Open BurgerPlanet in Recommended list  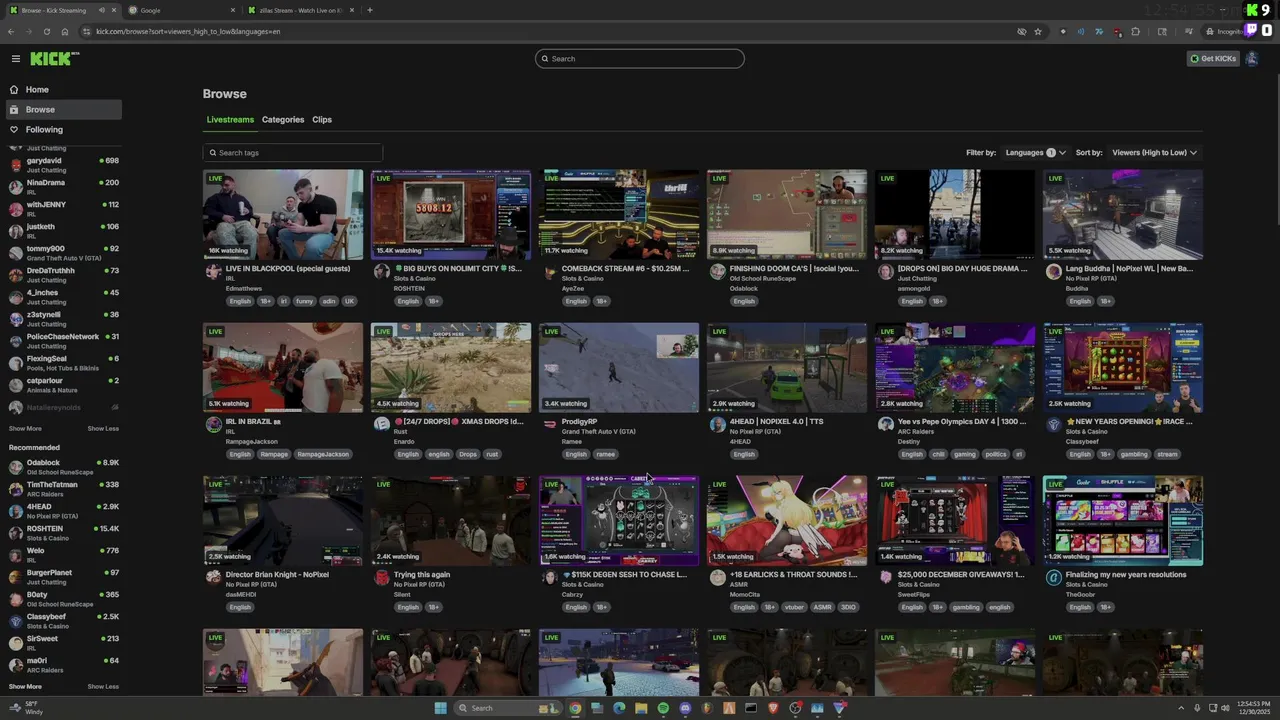pyautogui.click(x=64, y=577)
